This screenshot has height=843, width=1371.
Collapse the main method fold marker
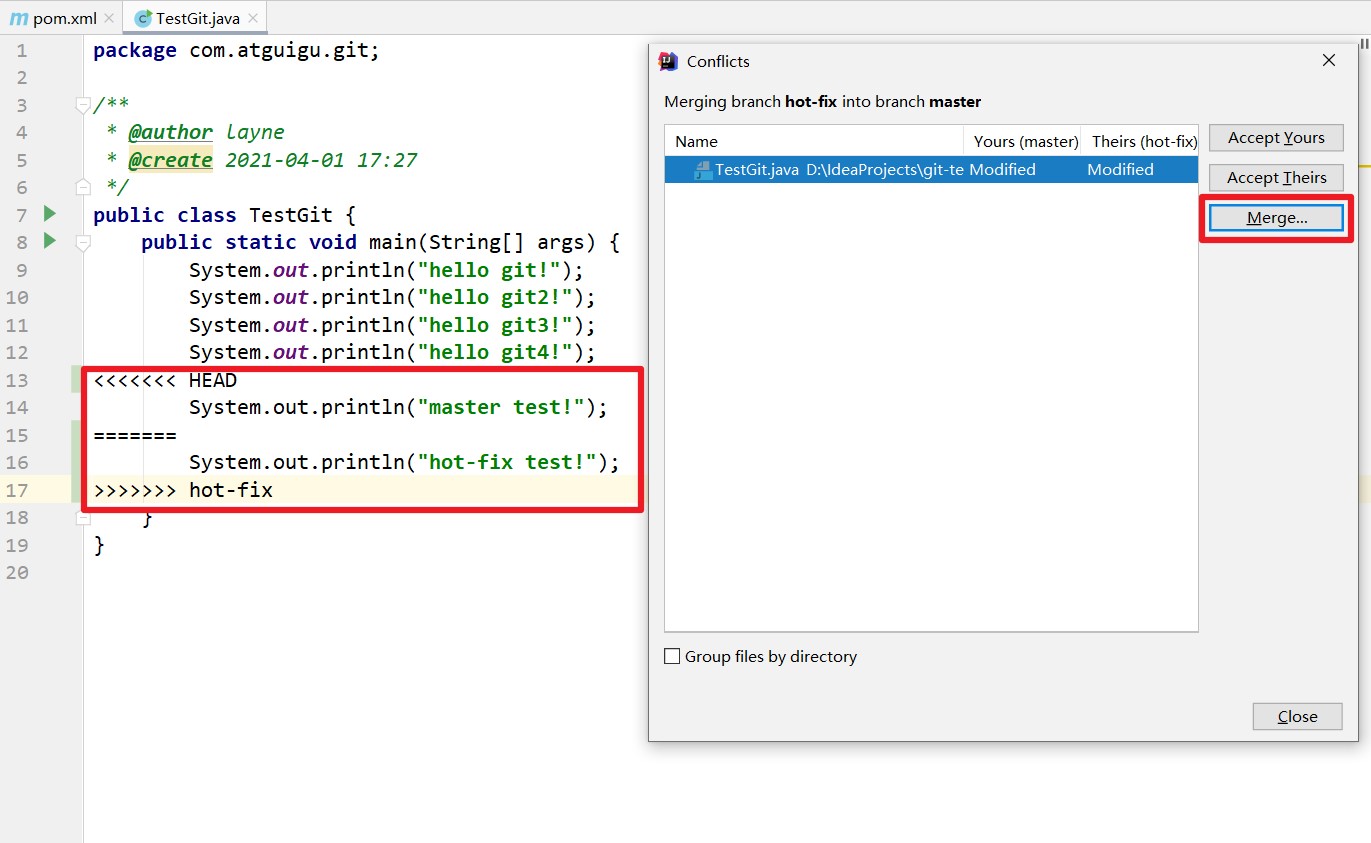pyautogui.click(x=83, y=242)
